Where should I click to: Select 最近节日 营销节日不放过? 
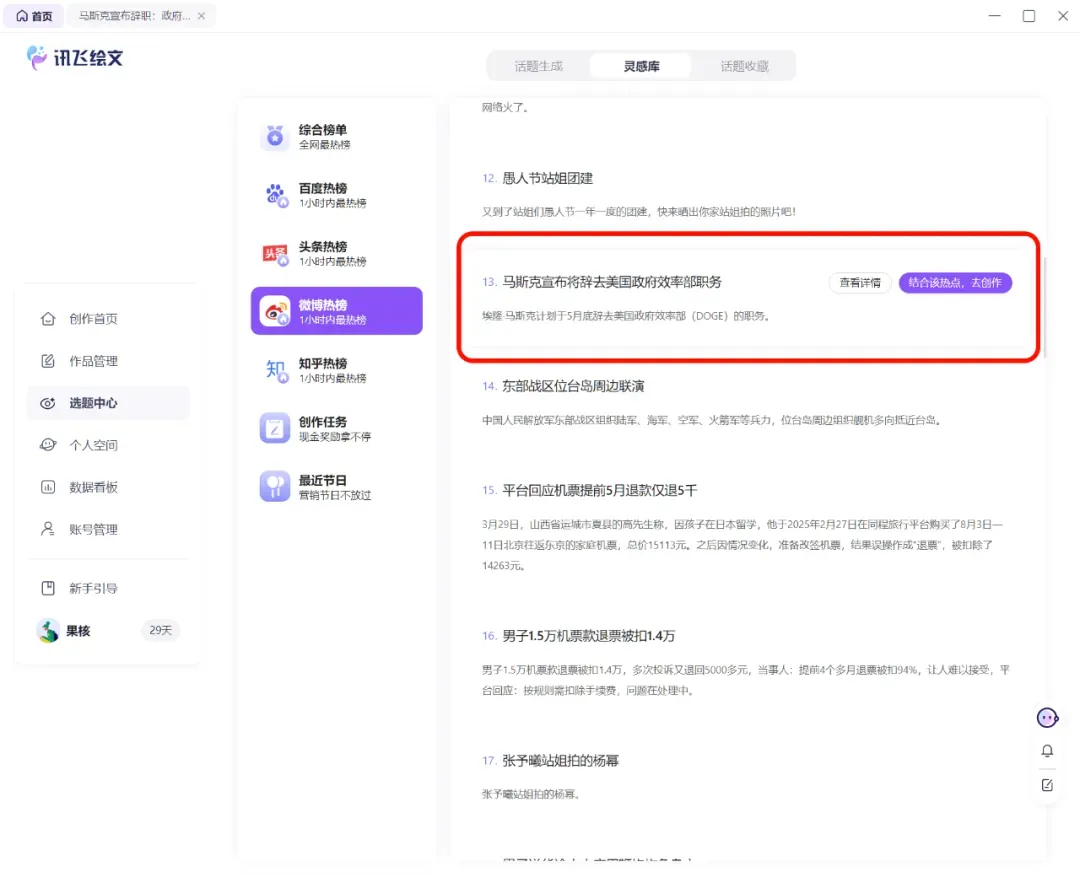[x=336, y=487]
